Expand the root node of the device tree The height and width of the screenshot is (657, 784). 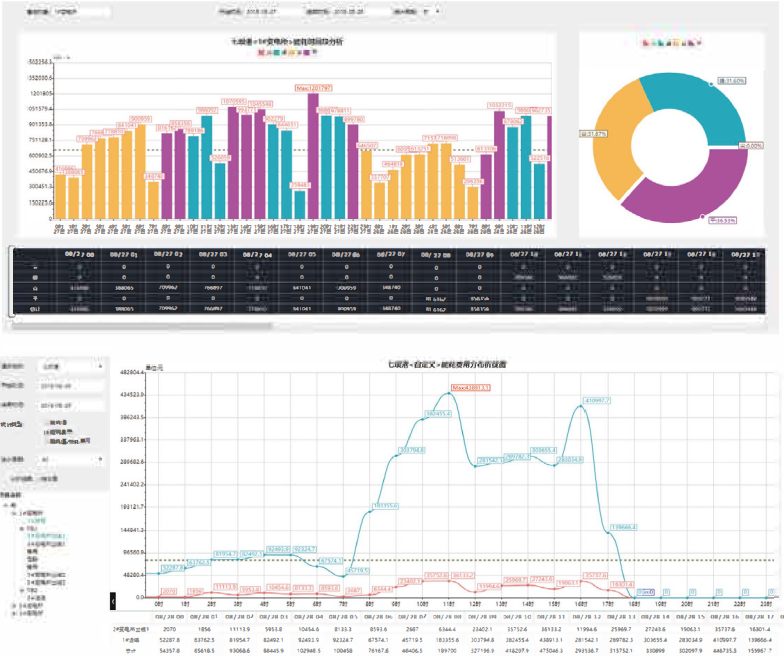[4, 505]
